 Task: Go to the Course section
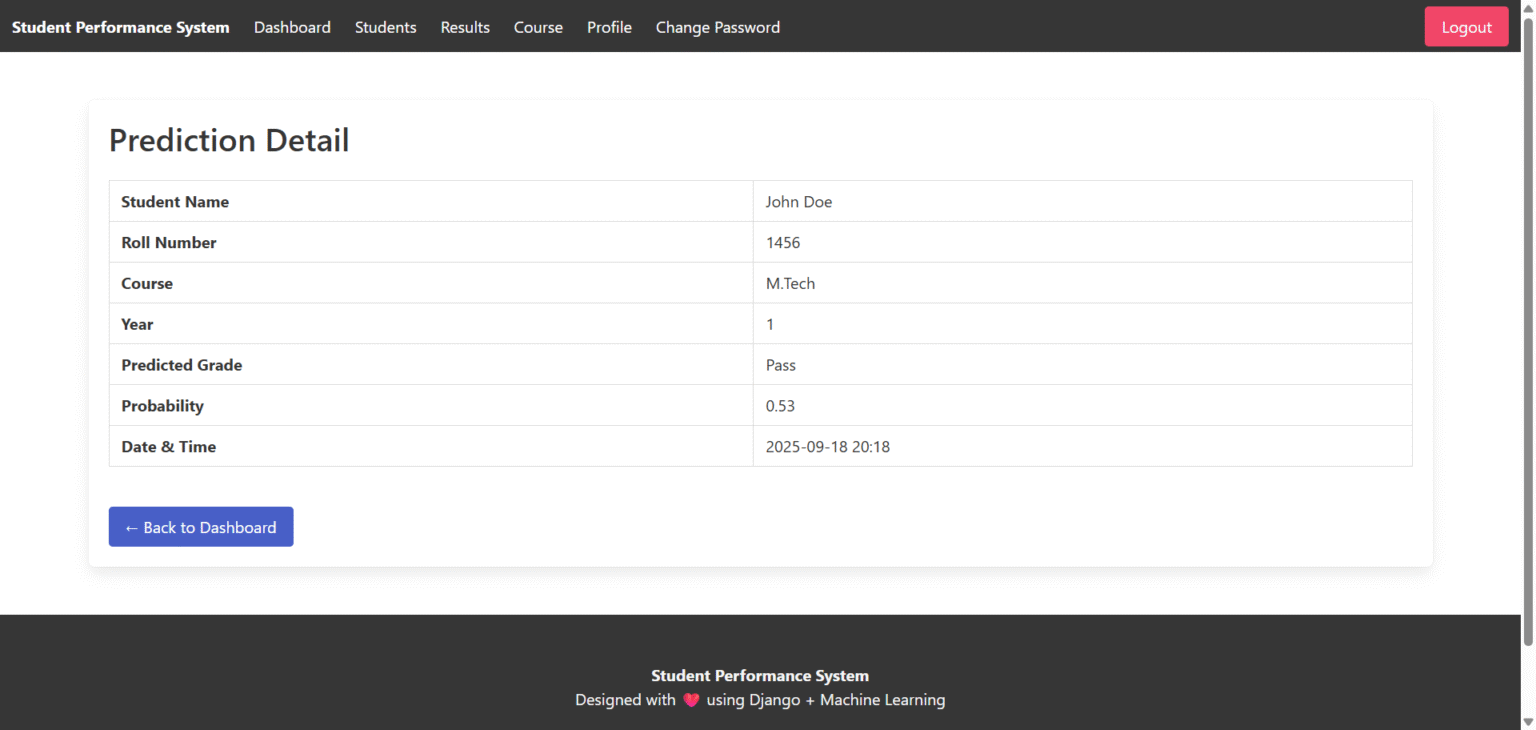point(538,27)
